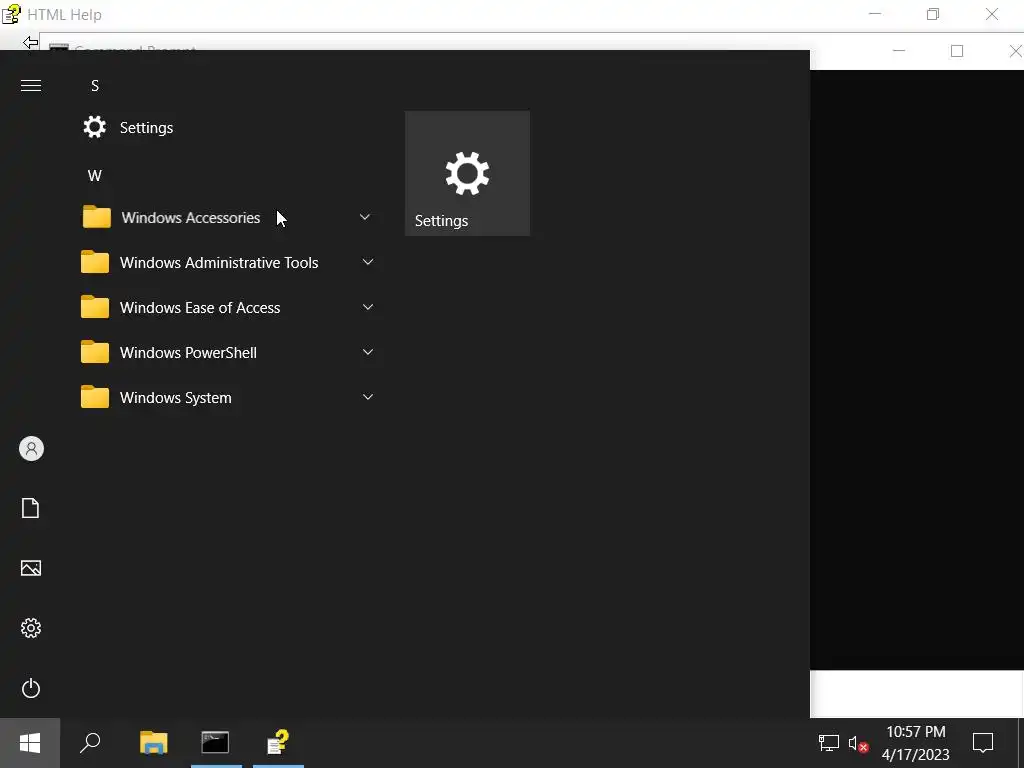Click the muted speaker tray icon
This screenshot has height=768, width=1024.
pyautogui.click(x=858, y=743)
